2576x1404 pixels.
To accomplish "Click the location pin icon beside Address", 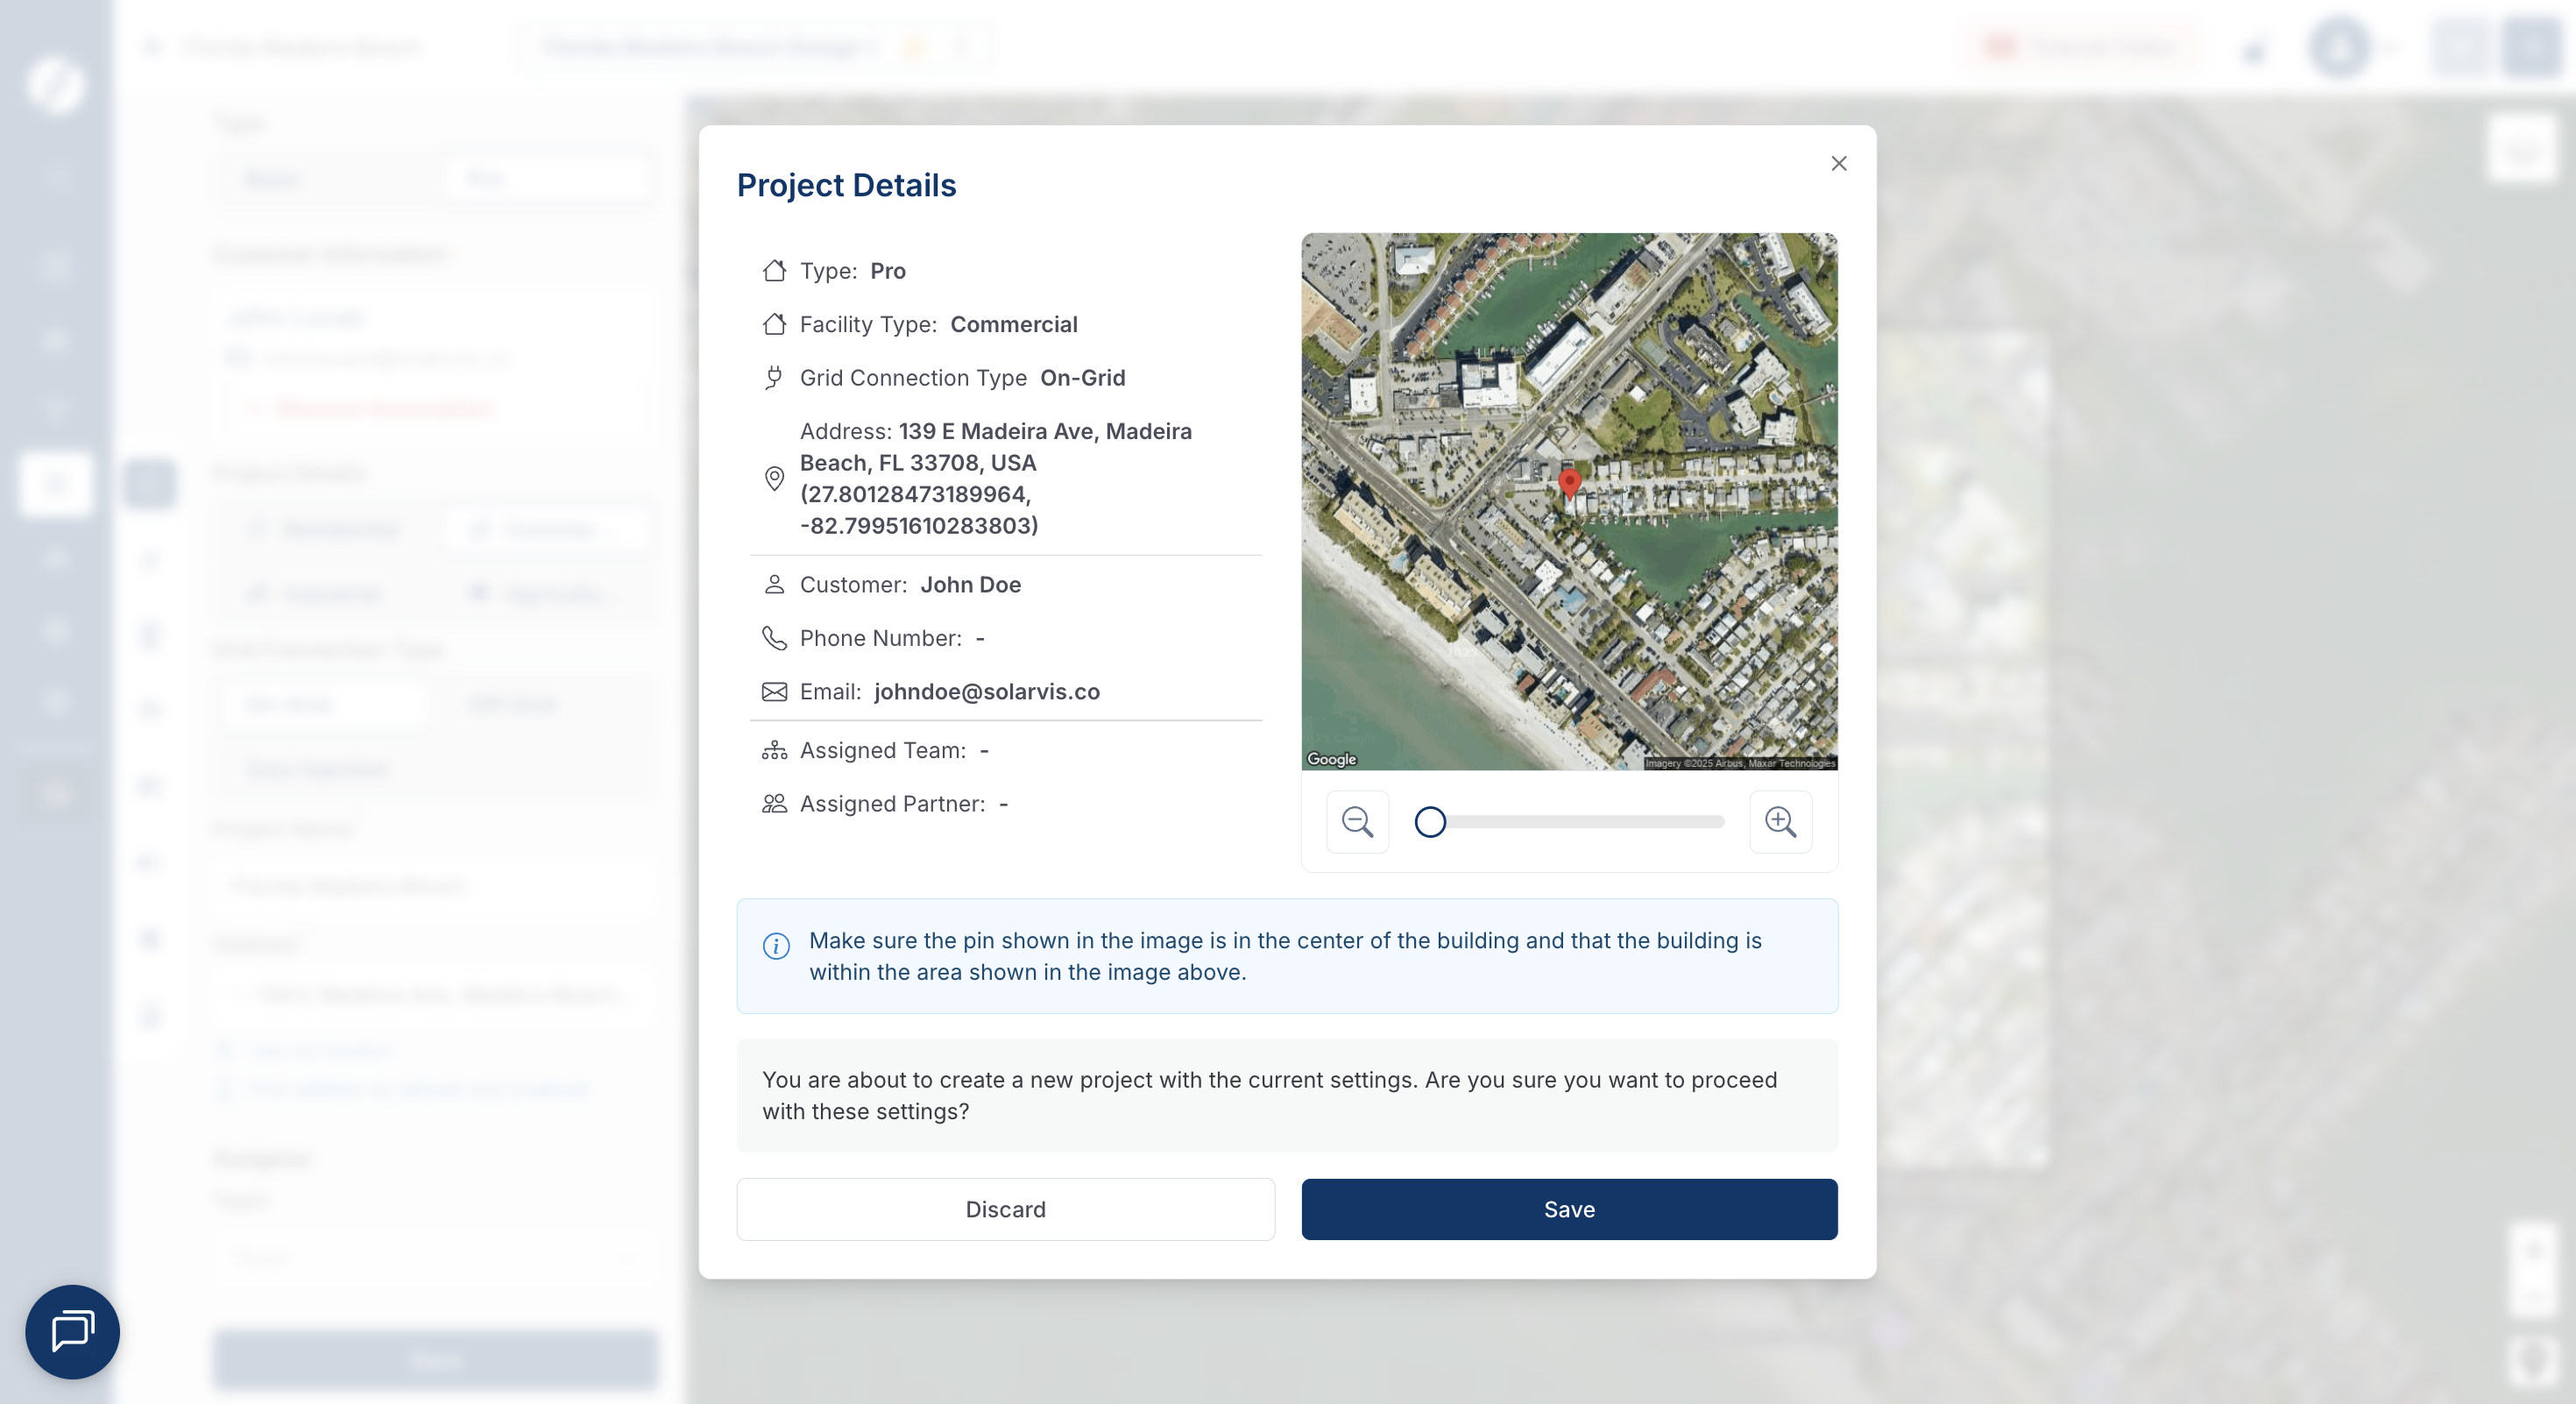I will [x=774, y=479].
